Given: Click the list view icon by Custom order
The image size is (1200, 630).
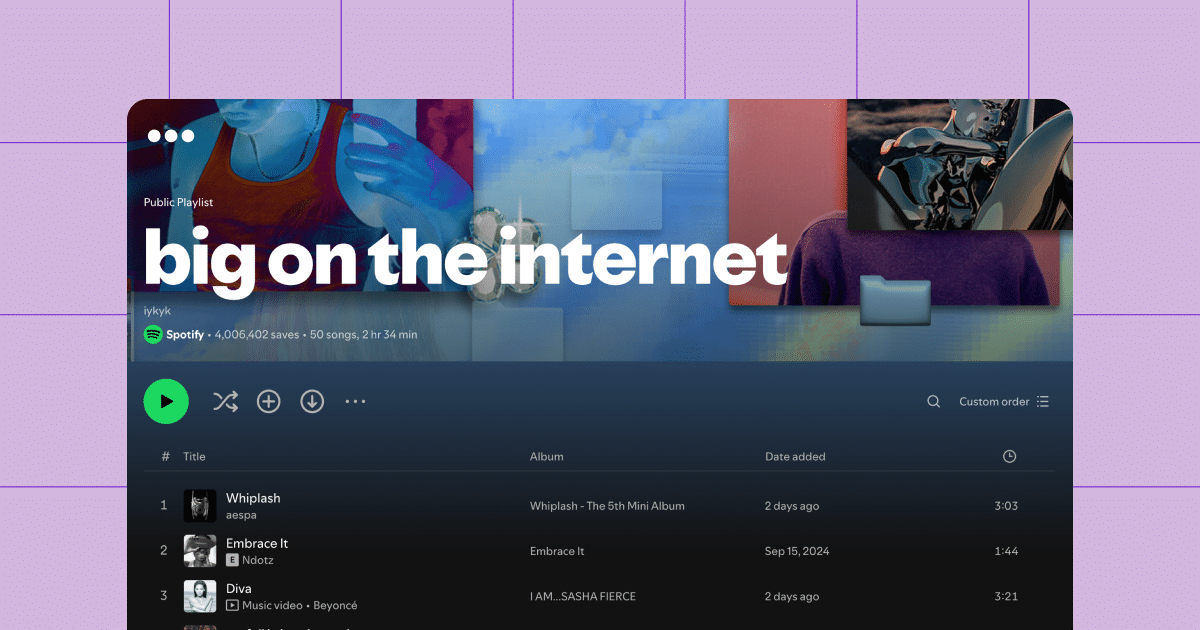Looking at the screenshot, I should [x=1043, y=401].
